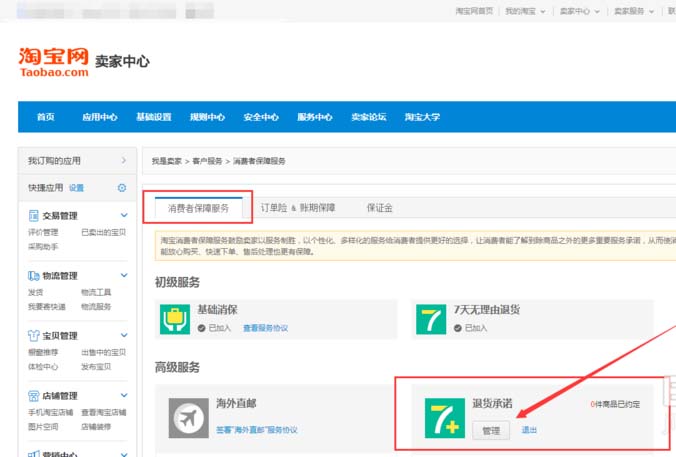Collapse the 宝贝管理 section chevron
Viewport: 676px width, 457px height.
(124, 335)
